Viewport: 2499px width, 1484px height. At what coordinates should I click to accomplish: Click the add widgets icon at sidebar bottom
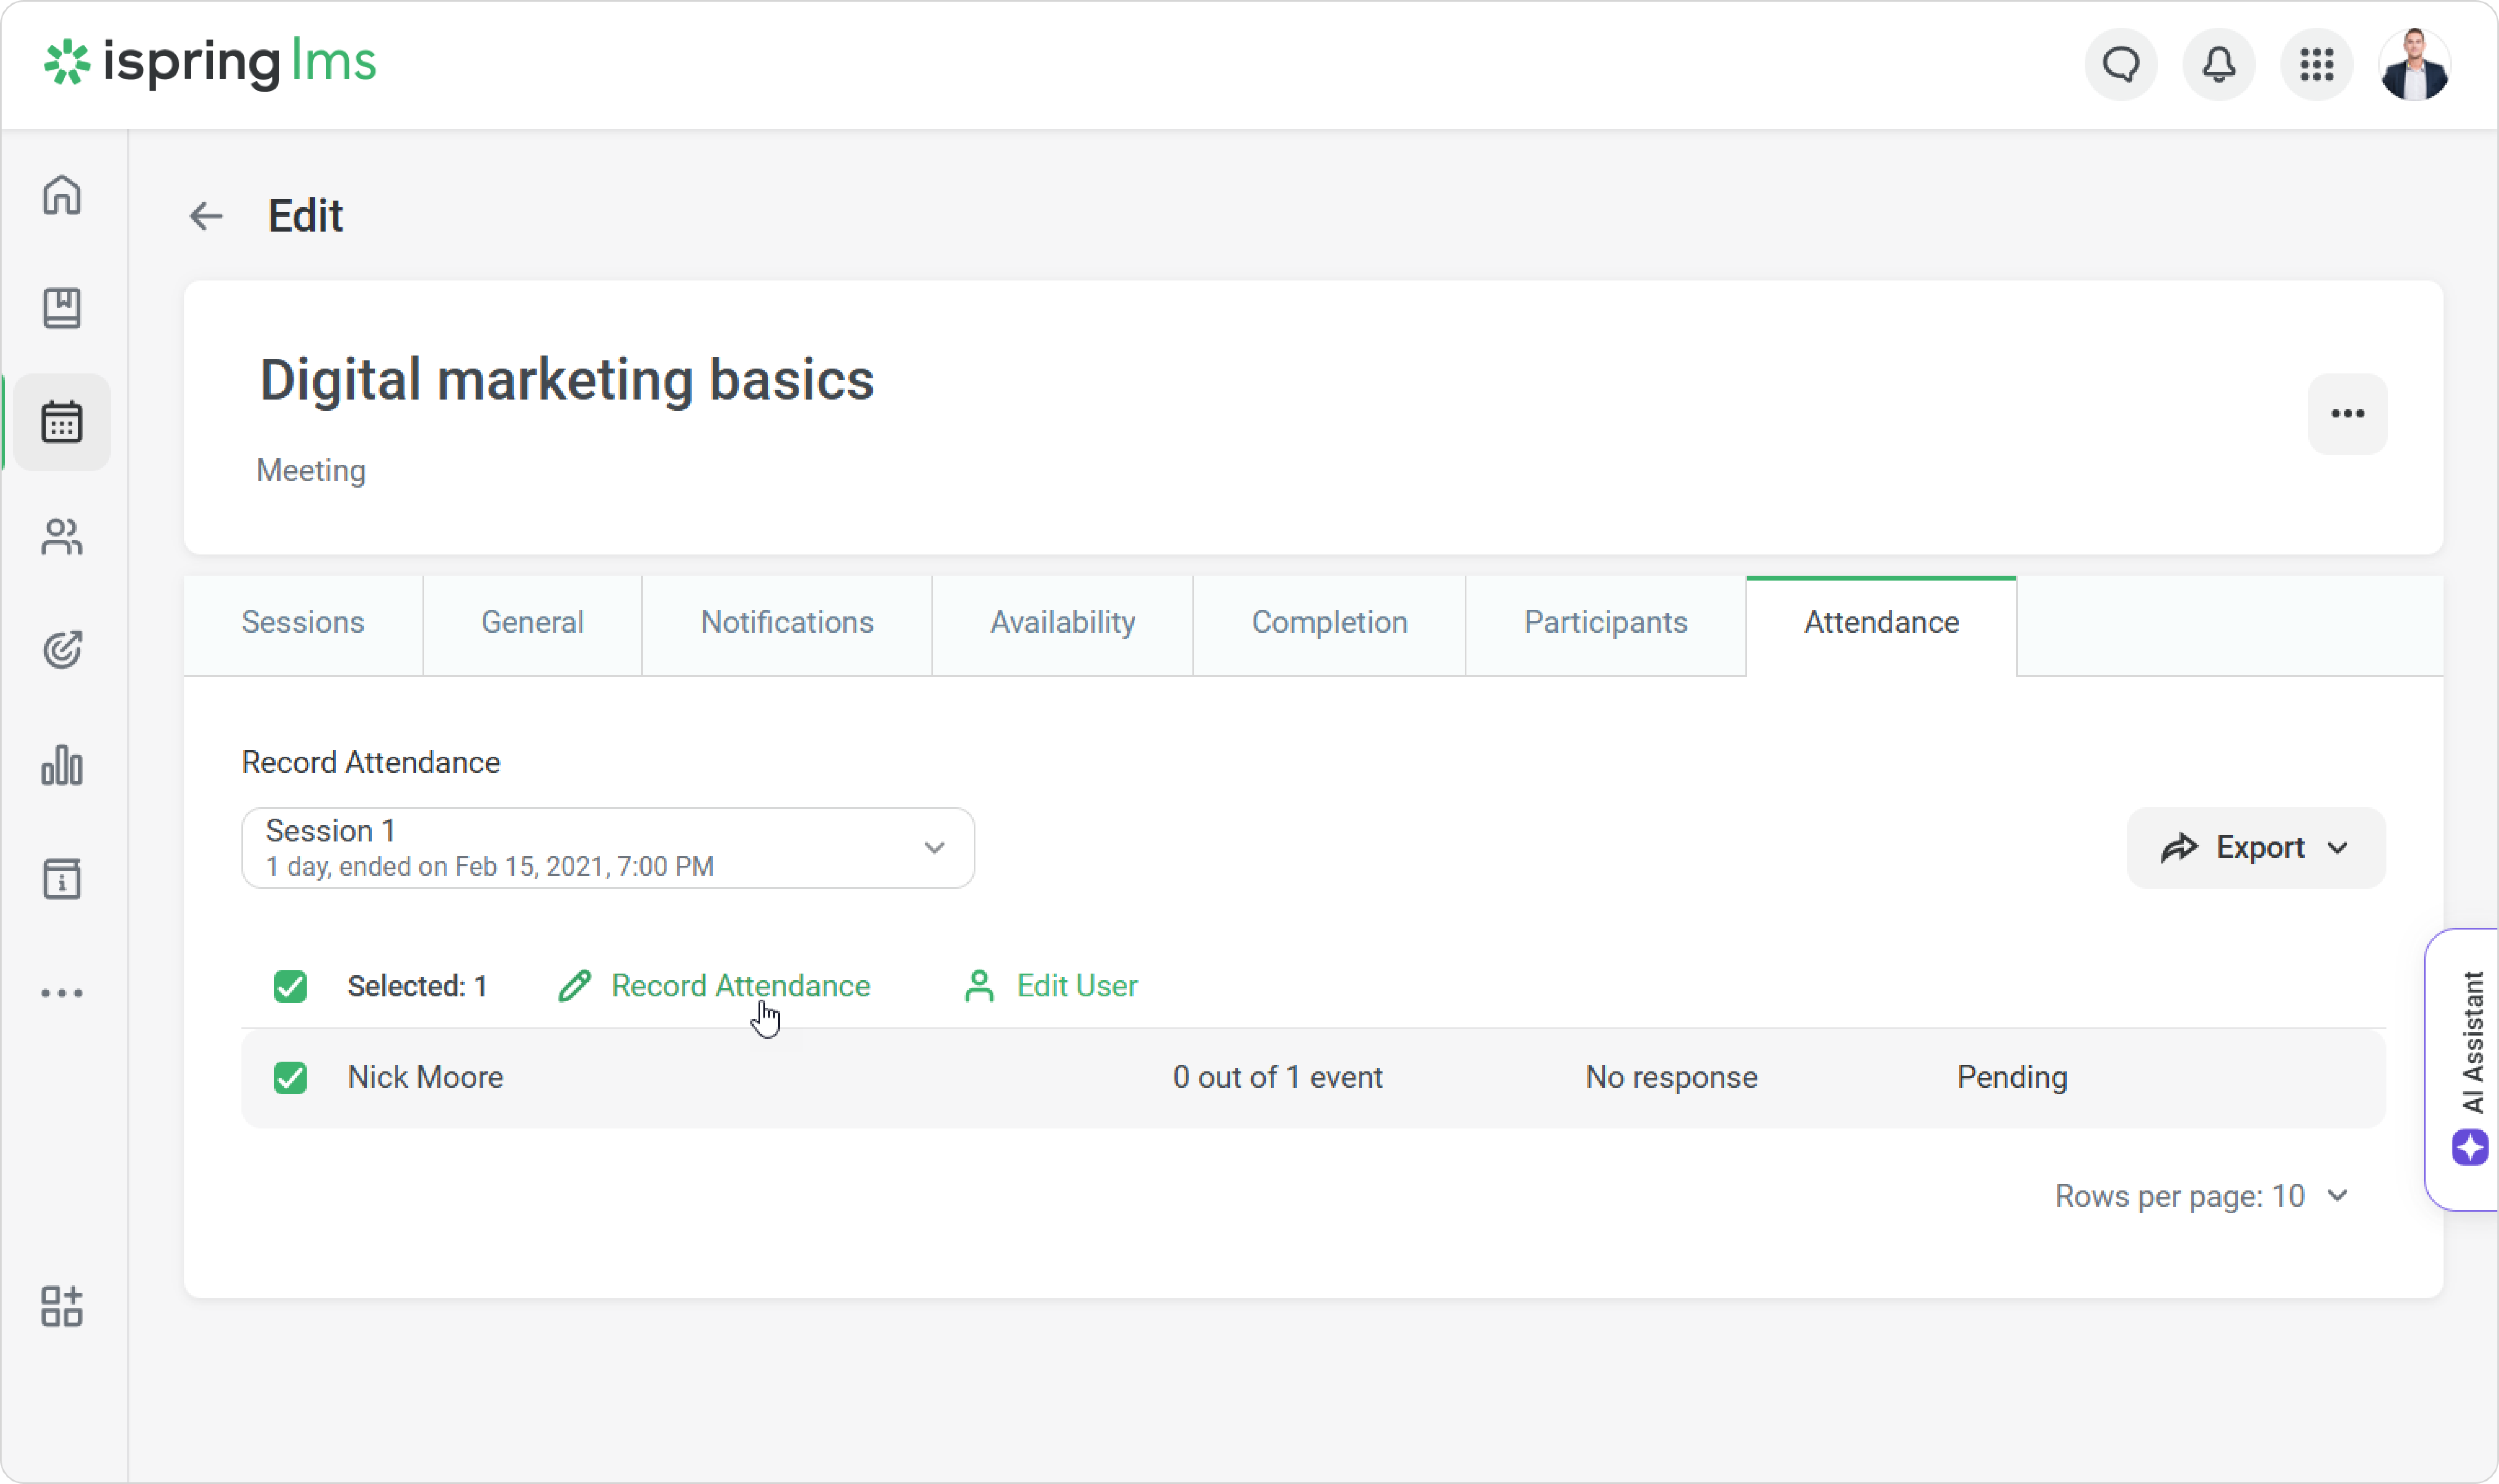(62, 1306)
